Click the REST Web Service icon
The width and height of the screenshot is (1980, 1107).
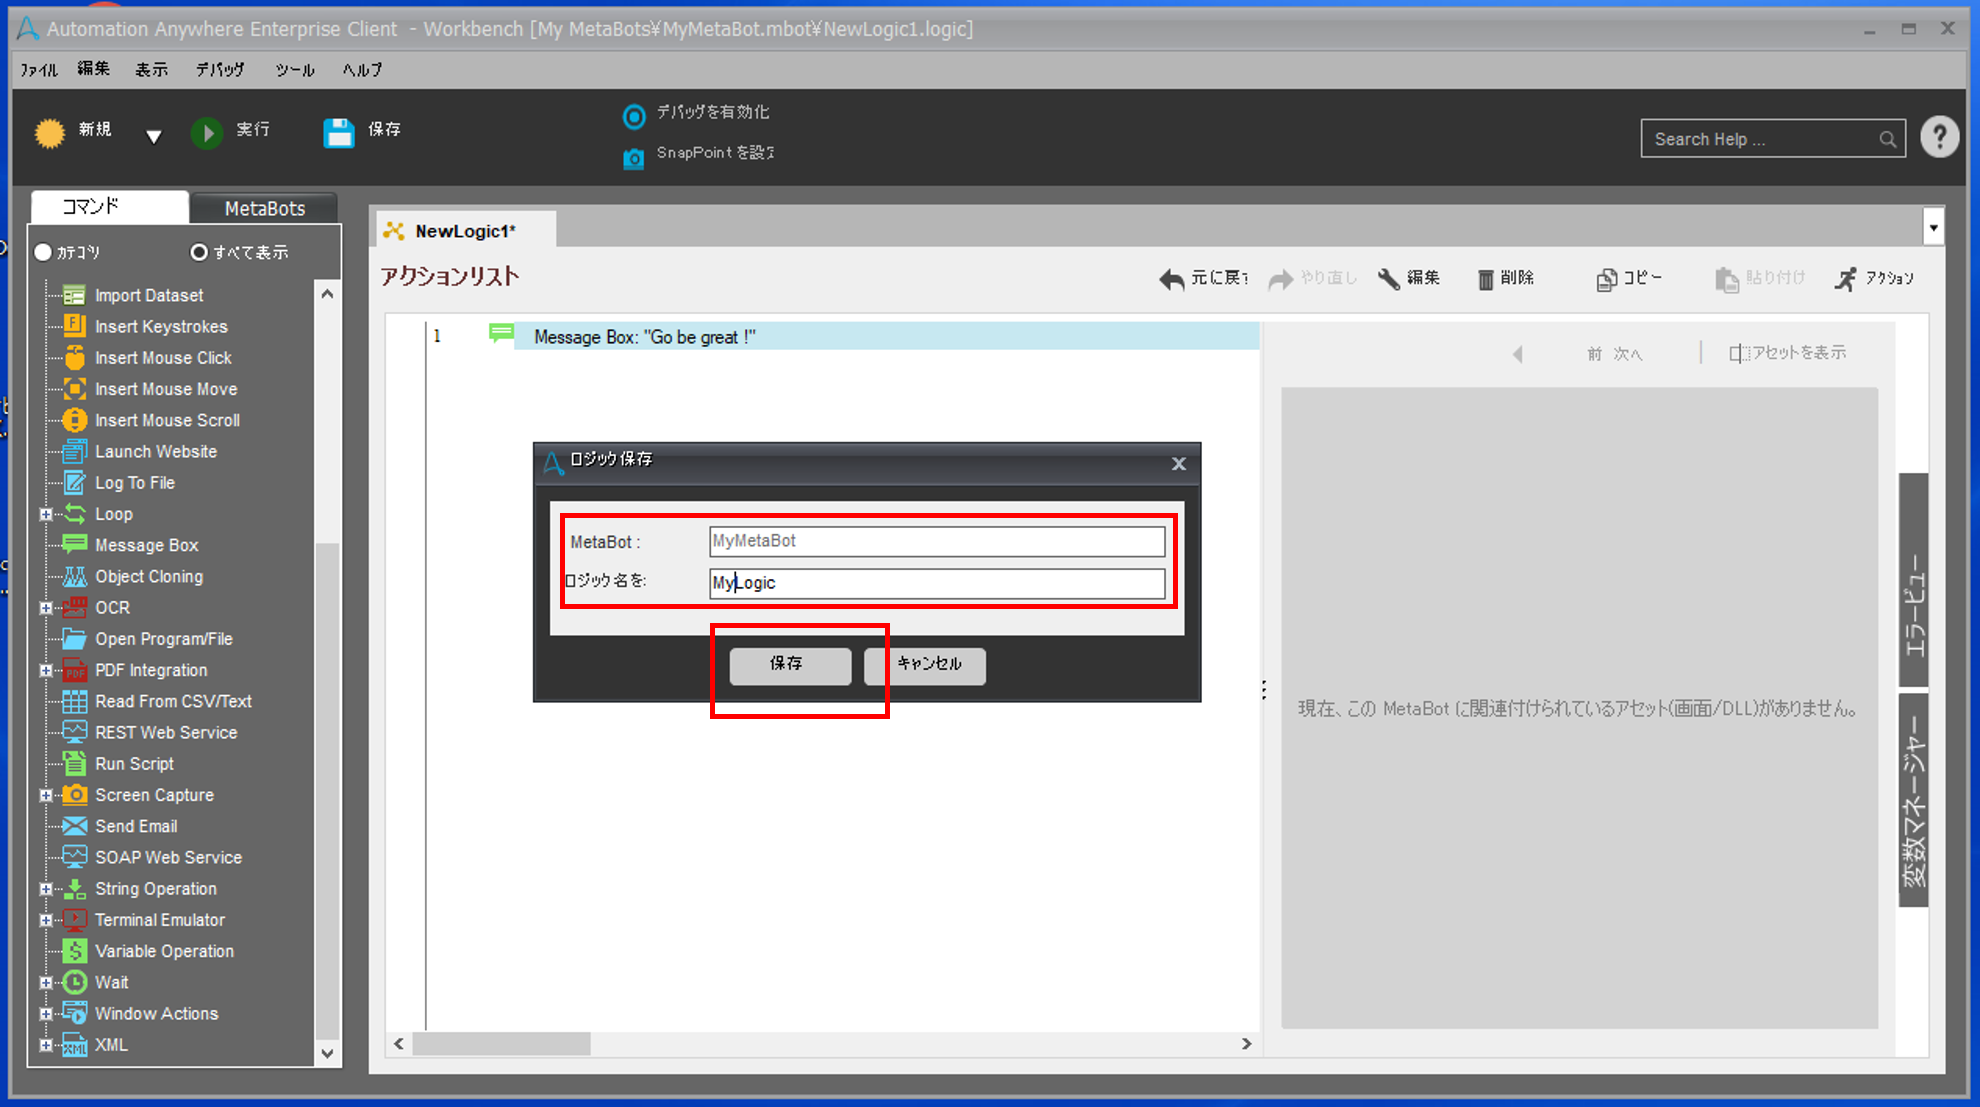(74, 732)
